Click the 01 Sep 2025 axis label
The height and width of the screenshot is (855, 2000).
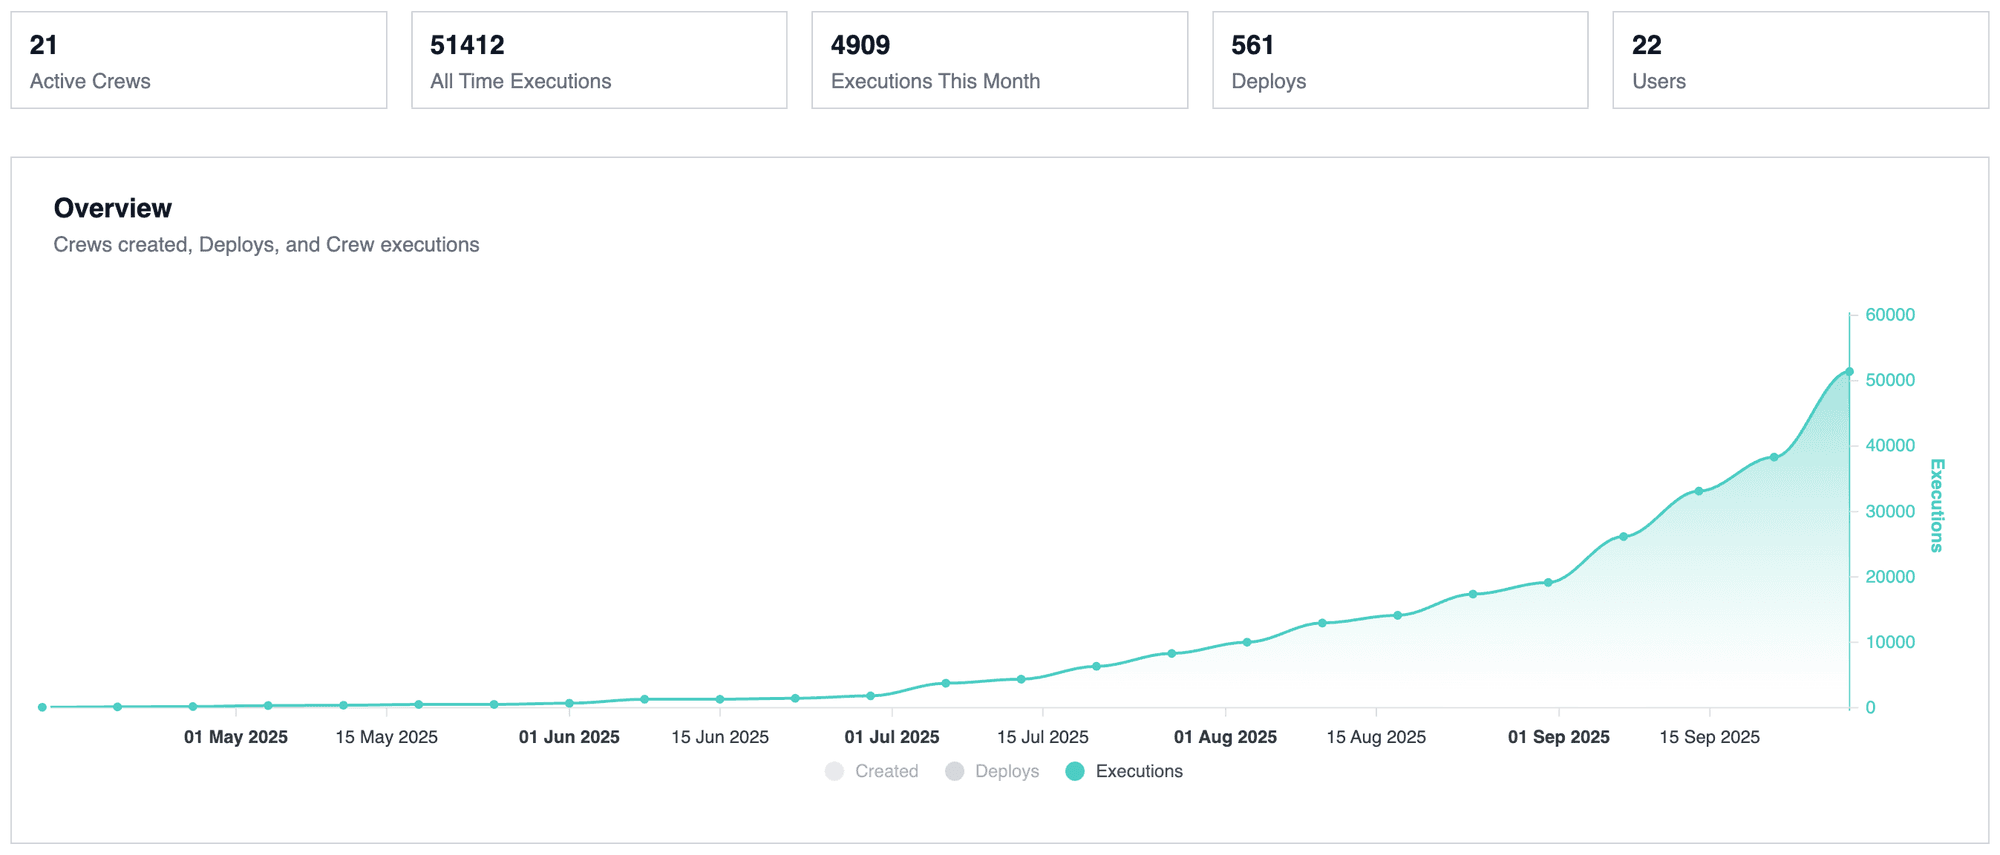[x=1558, y=737]
